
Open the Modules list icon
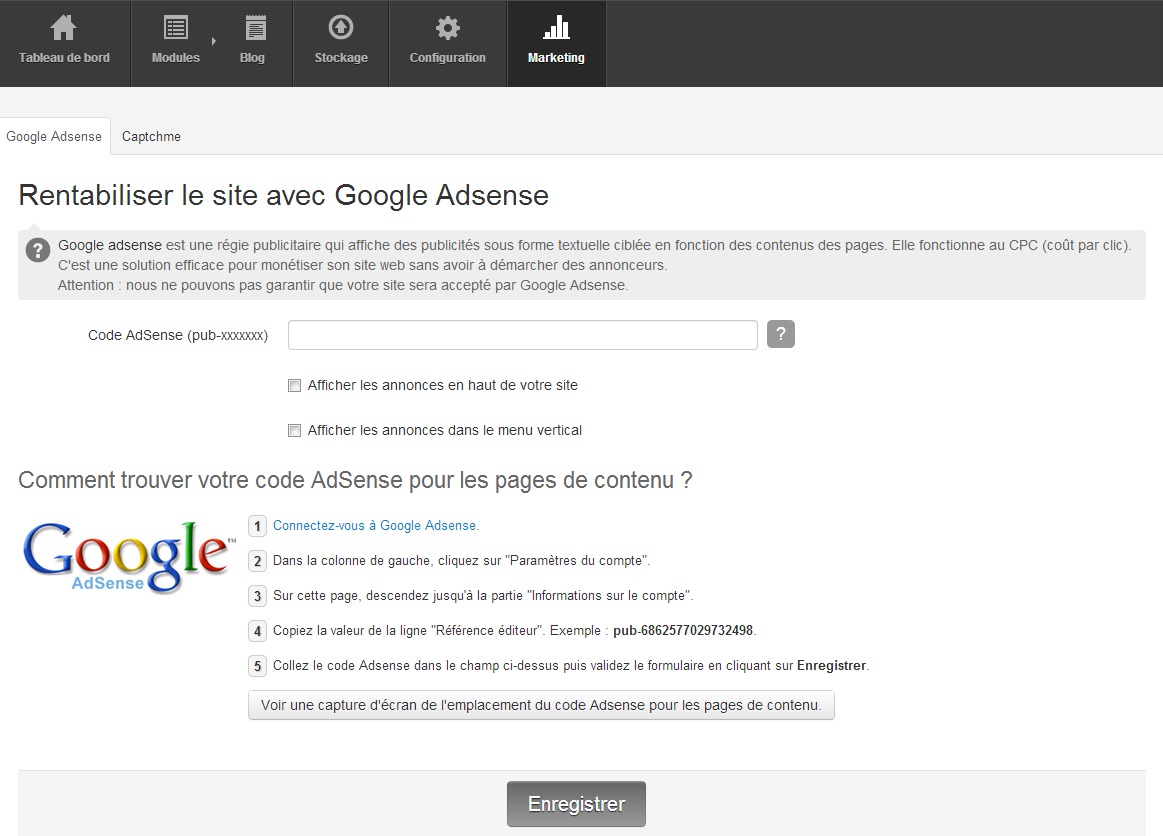[x=176, y=28]
